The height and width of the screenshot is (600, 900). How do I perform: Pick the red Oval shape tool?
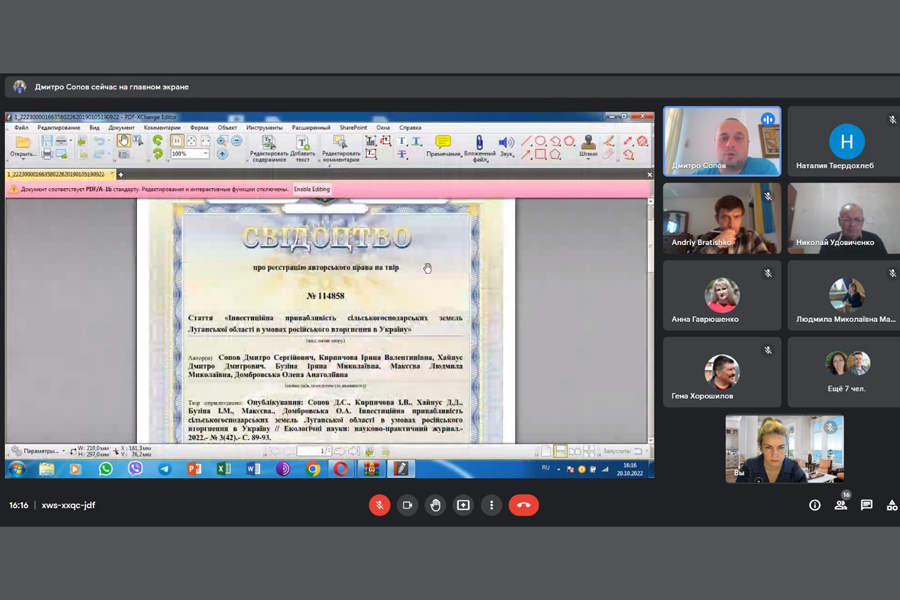coord(541,141)
